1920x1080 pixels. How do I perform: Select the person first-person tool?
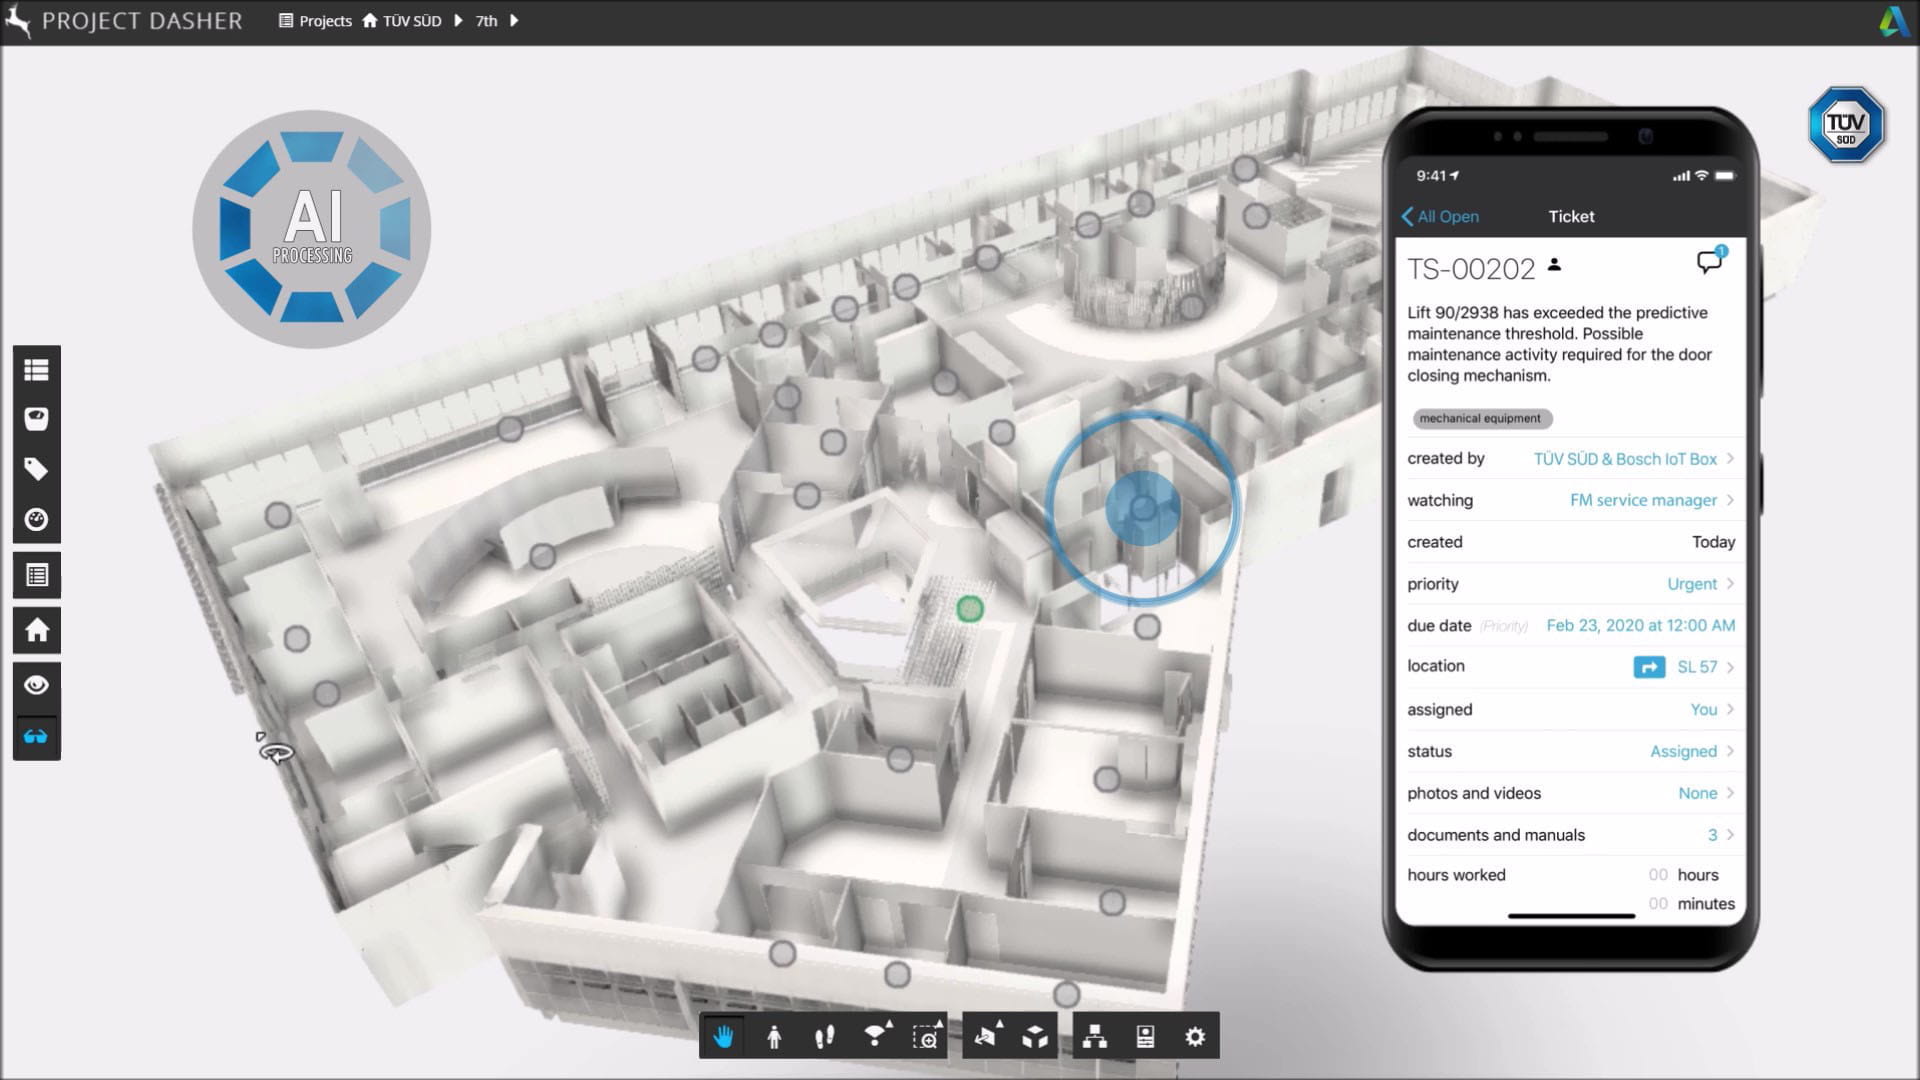pyautogui.click(x=774, y=1037)
